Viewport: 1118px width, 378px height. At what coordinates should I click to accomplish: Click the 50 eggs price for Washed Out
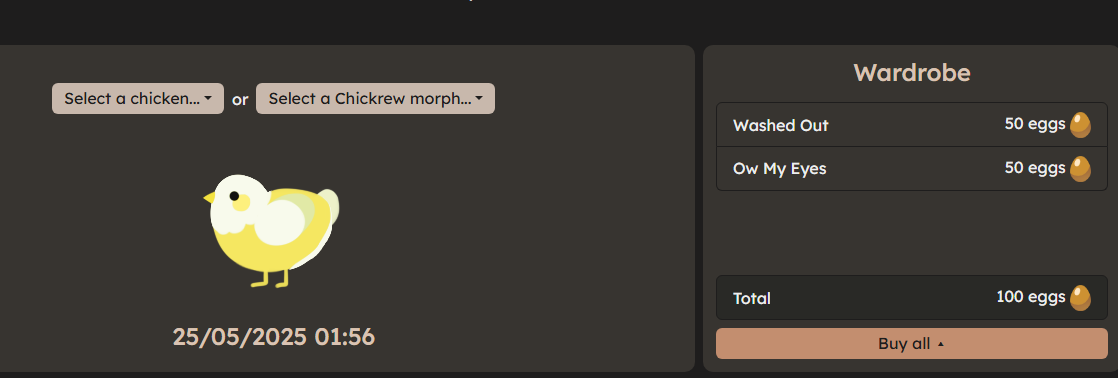tap(1035, 124)
